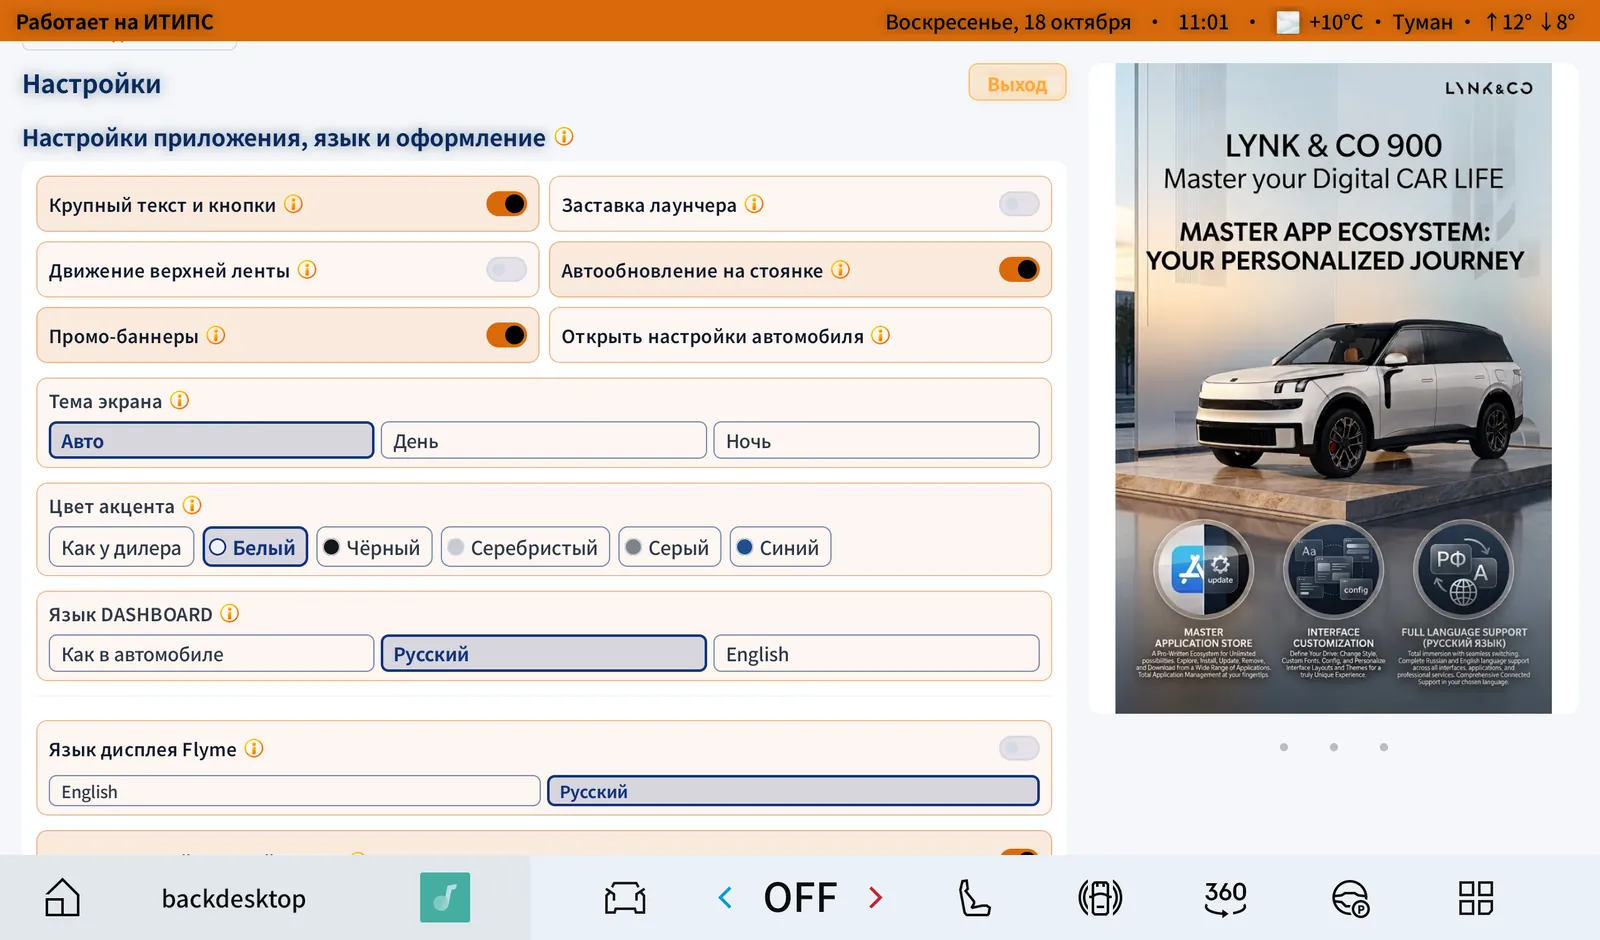1600x940 pixels.
Task: Open the driver assistance settings icon
Action: tap(1350, 897)
